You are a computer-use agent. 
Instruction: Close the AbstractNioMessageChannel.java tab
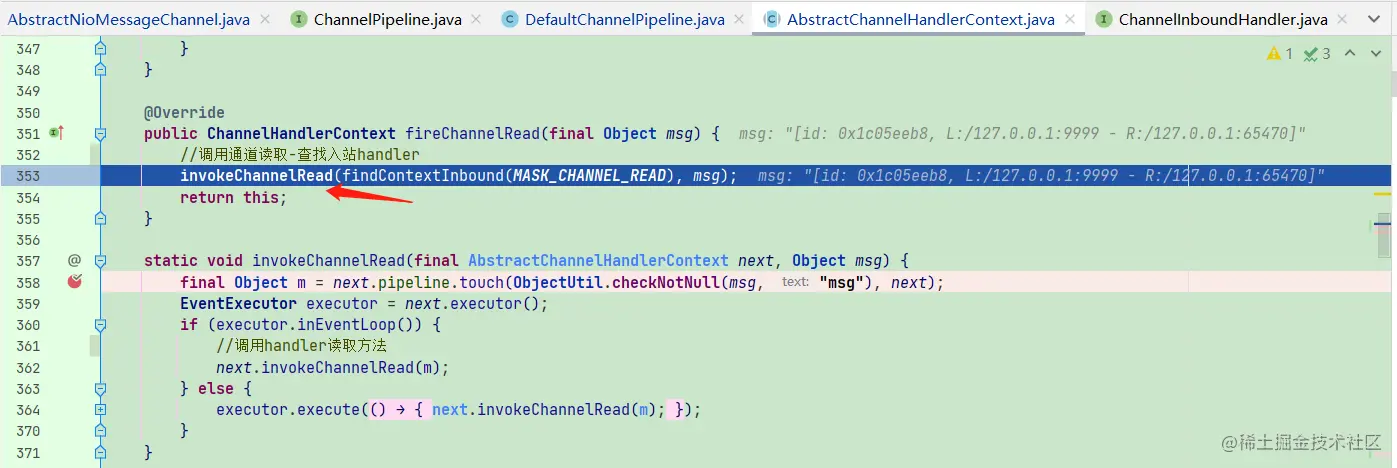[264, 19]
